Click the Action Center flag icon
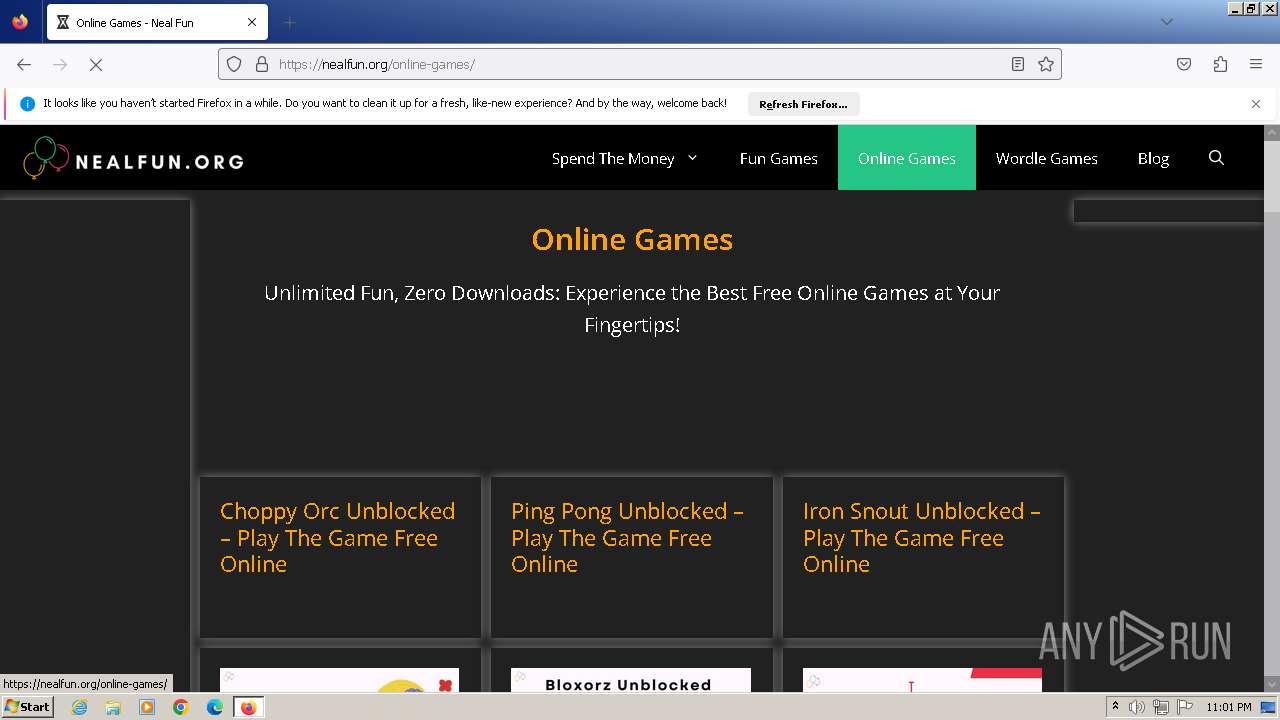1280x720 pixels. coord(1183,707)
